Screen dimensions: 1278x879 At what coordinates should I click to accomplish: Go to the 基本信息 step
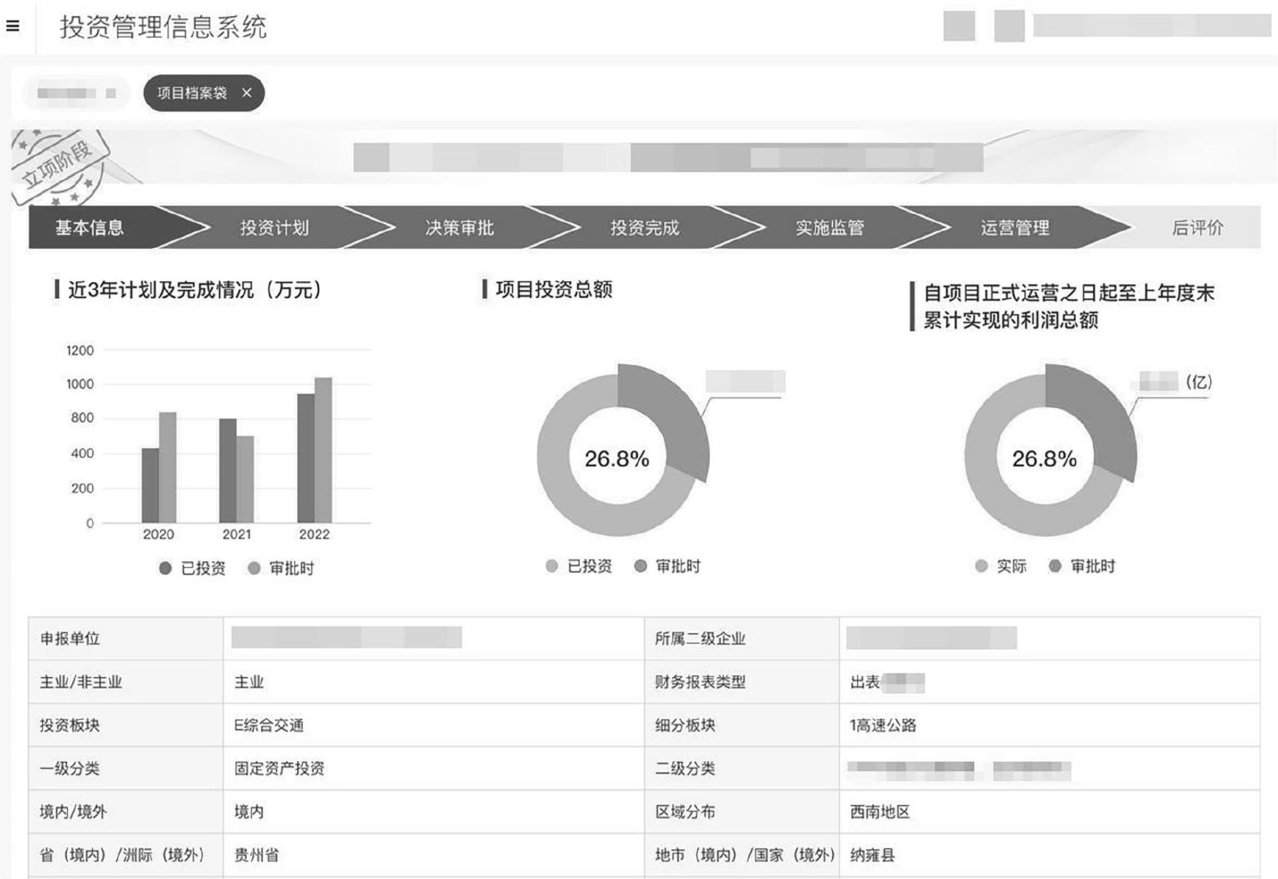click(90, 228)
